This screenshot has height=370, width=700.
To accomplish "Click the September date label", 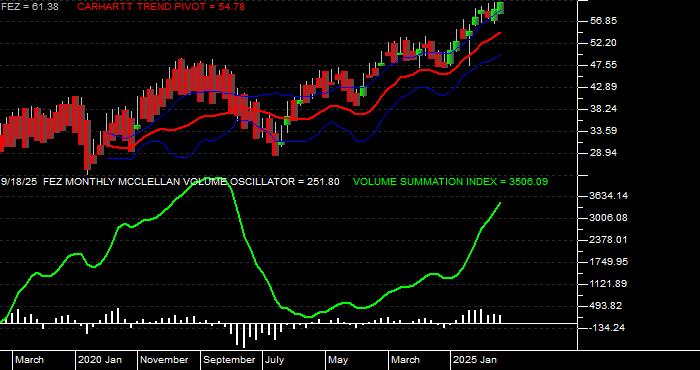I will [x=229, y=360].
